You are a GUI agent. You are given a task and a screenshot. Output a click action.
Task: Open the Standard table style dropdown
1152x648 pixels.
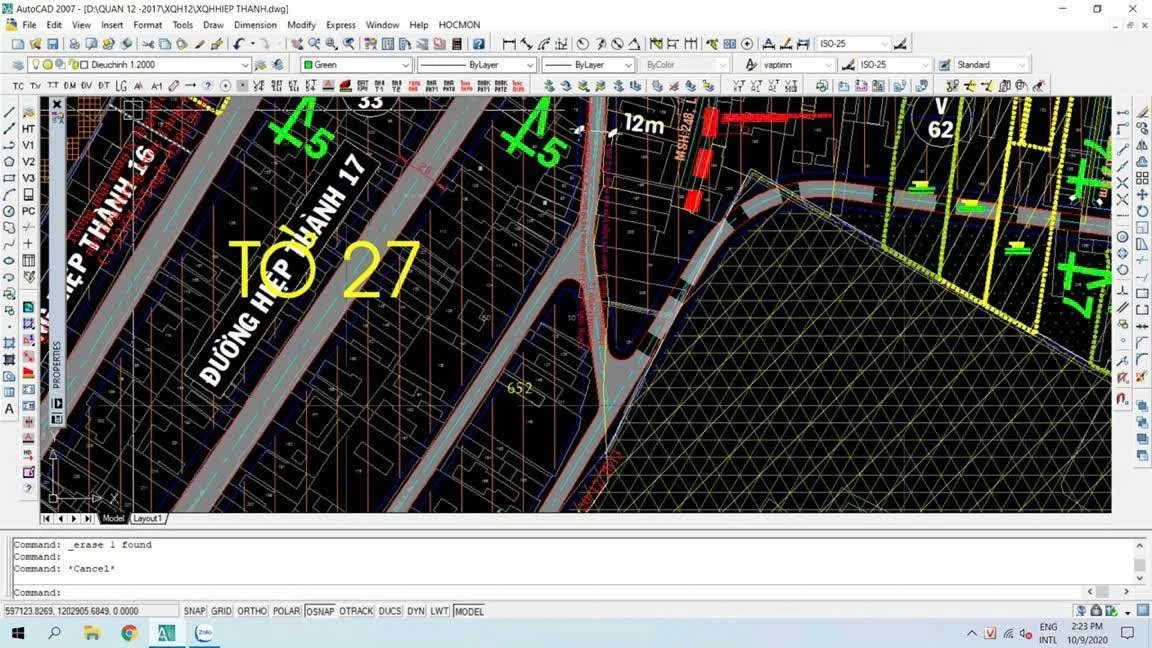click(991, 65)
